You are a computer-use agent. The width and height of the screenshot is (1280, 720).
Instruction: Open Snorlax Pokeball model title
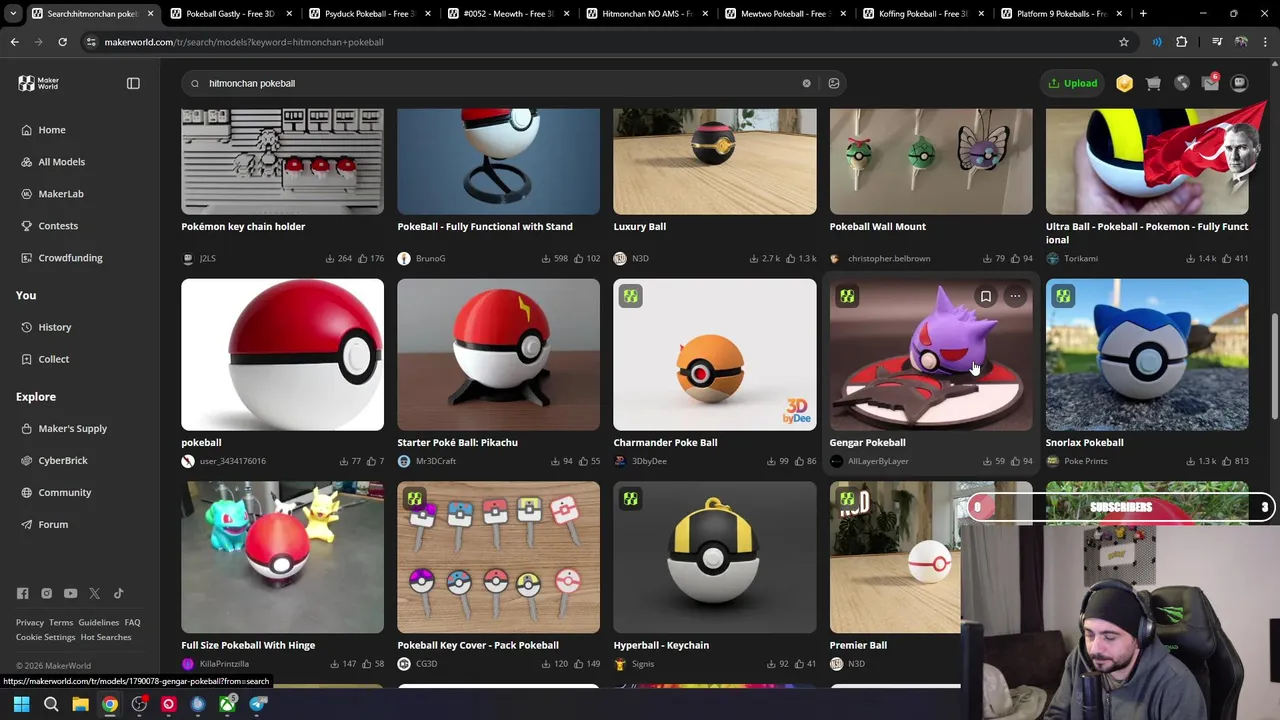click(x=1084, y=442)
